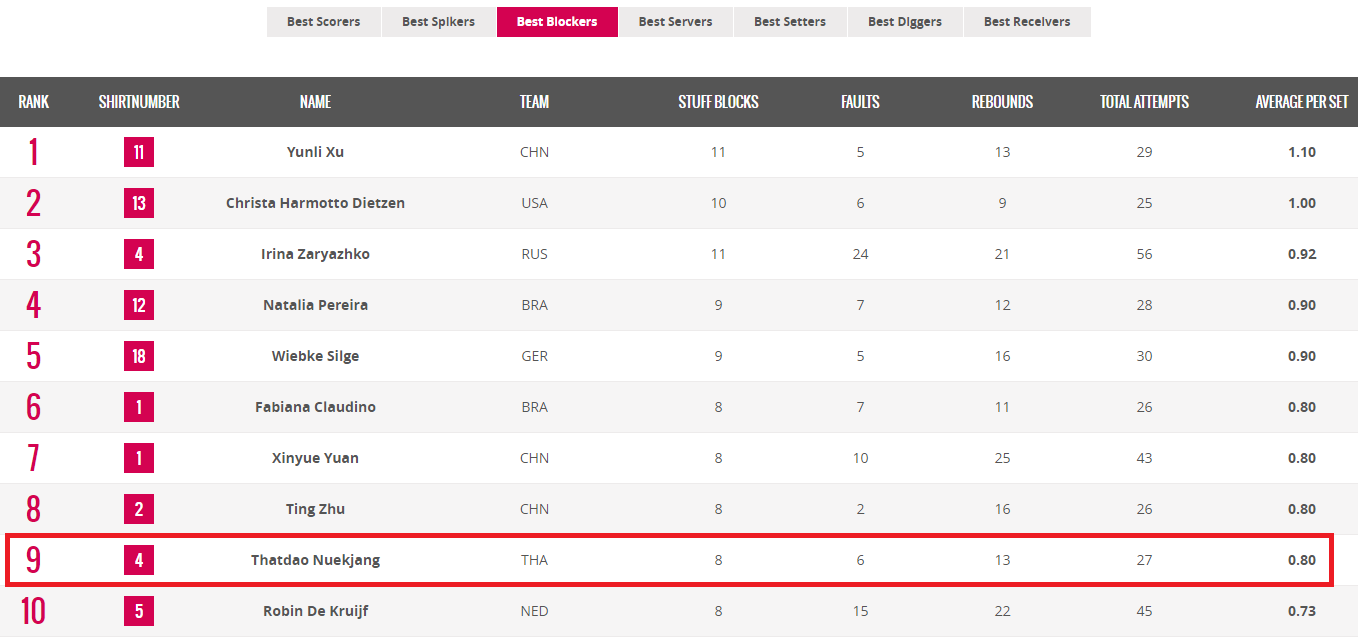Click the AVERAGE PER SET header
The height and width of the screenshot is (637, 1358).
point(1302,102)
